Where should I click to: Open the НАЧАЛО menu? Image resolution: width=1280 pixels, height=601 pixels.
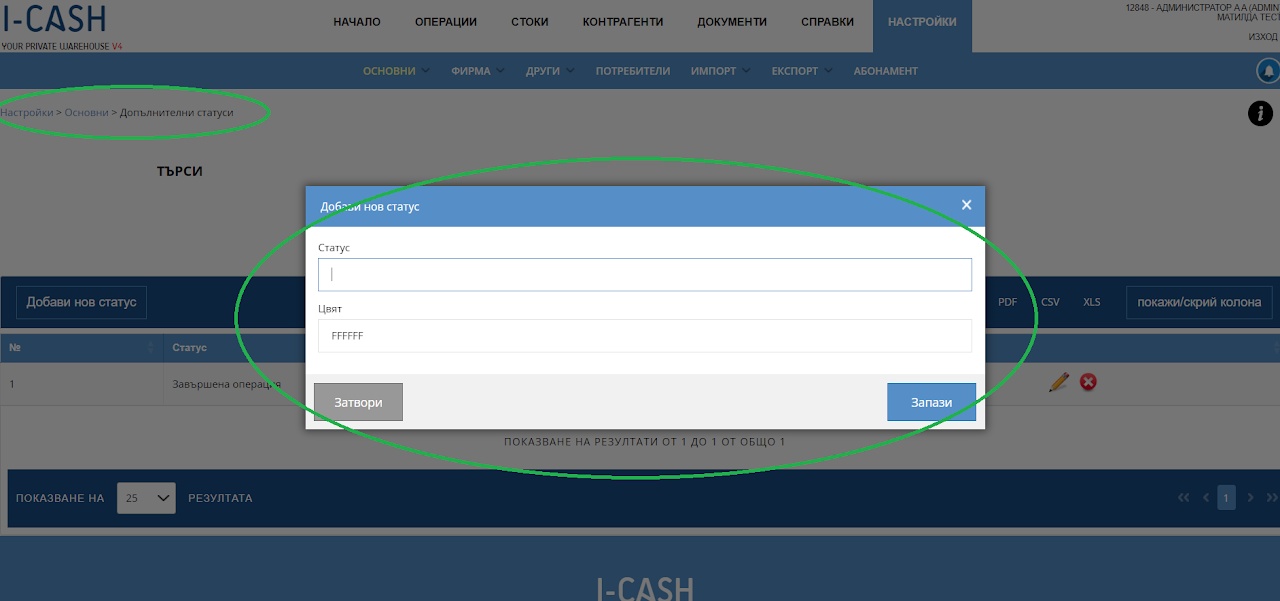pos(357,22)
